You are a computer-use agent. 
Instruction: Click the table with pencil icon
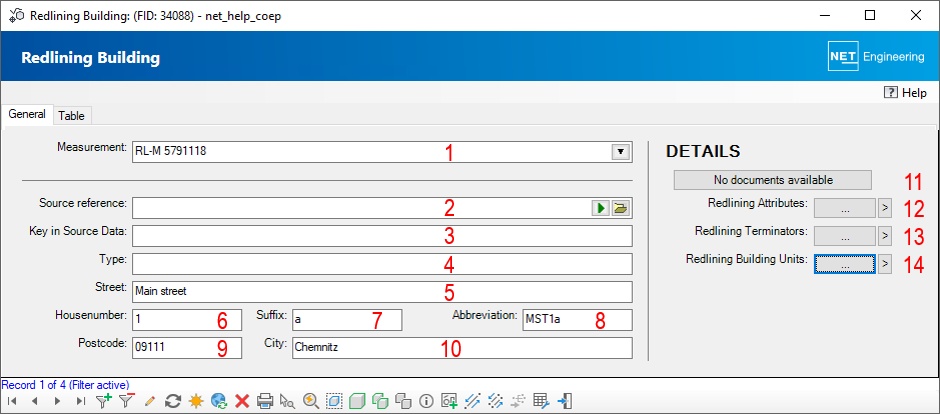coord(541,401)
